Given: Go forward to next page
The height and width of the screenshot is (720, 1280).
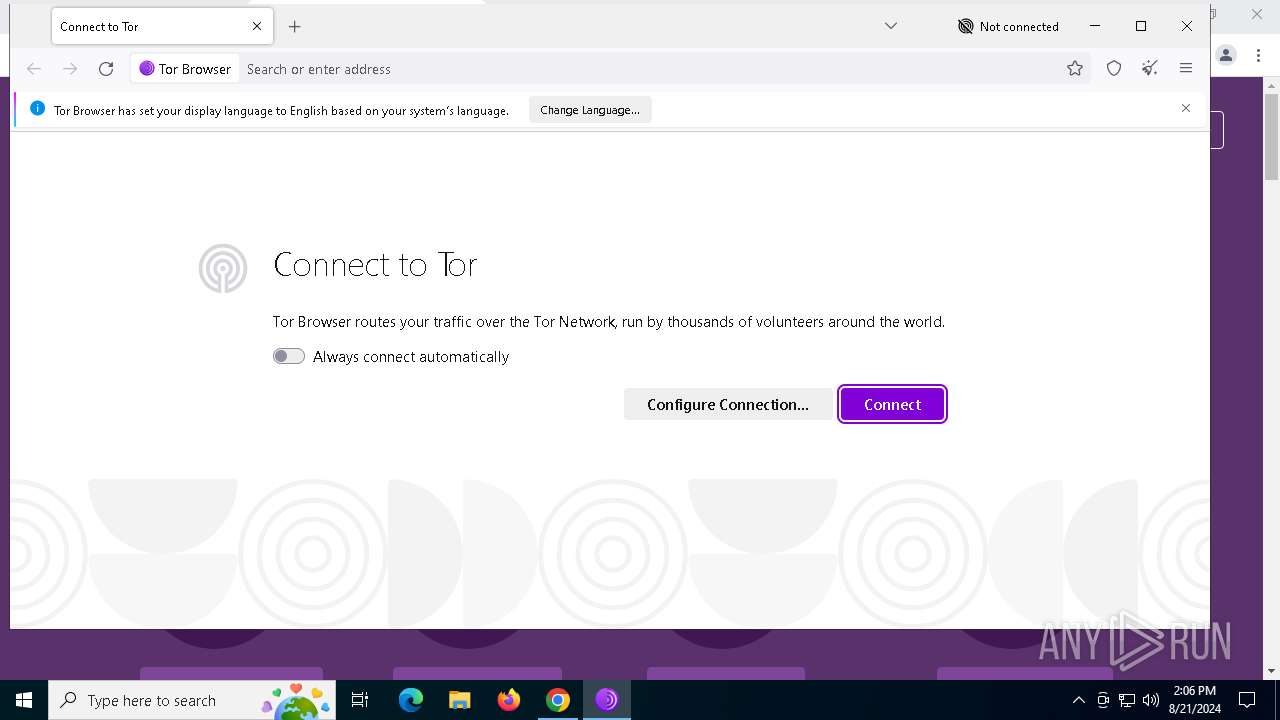Looking at the screenshot, I should (70, 69).
